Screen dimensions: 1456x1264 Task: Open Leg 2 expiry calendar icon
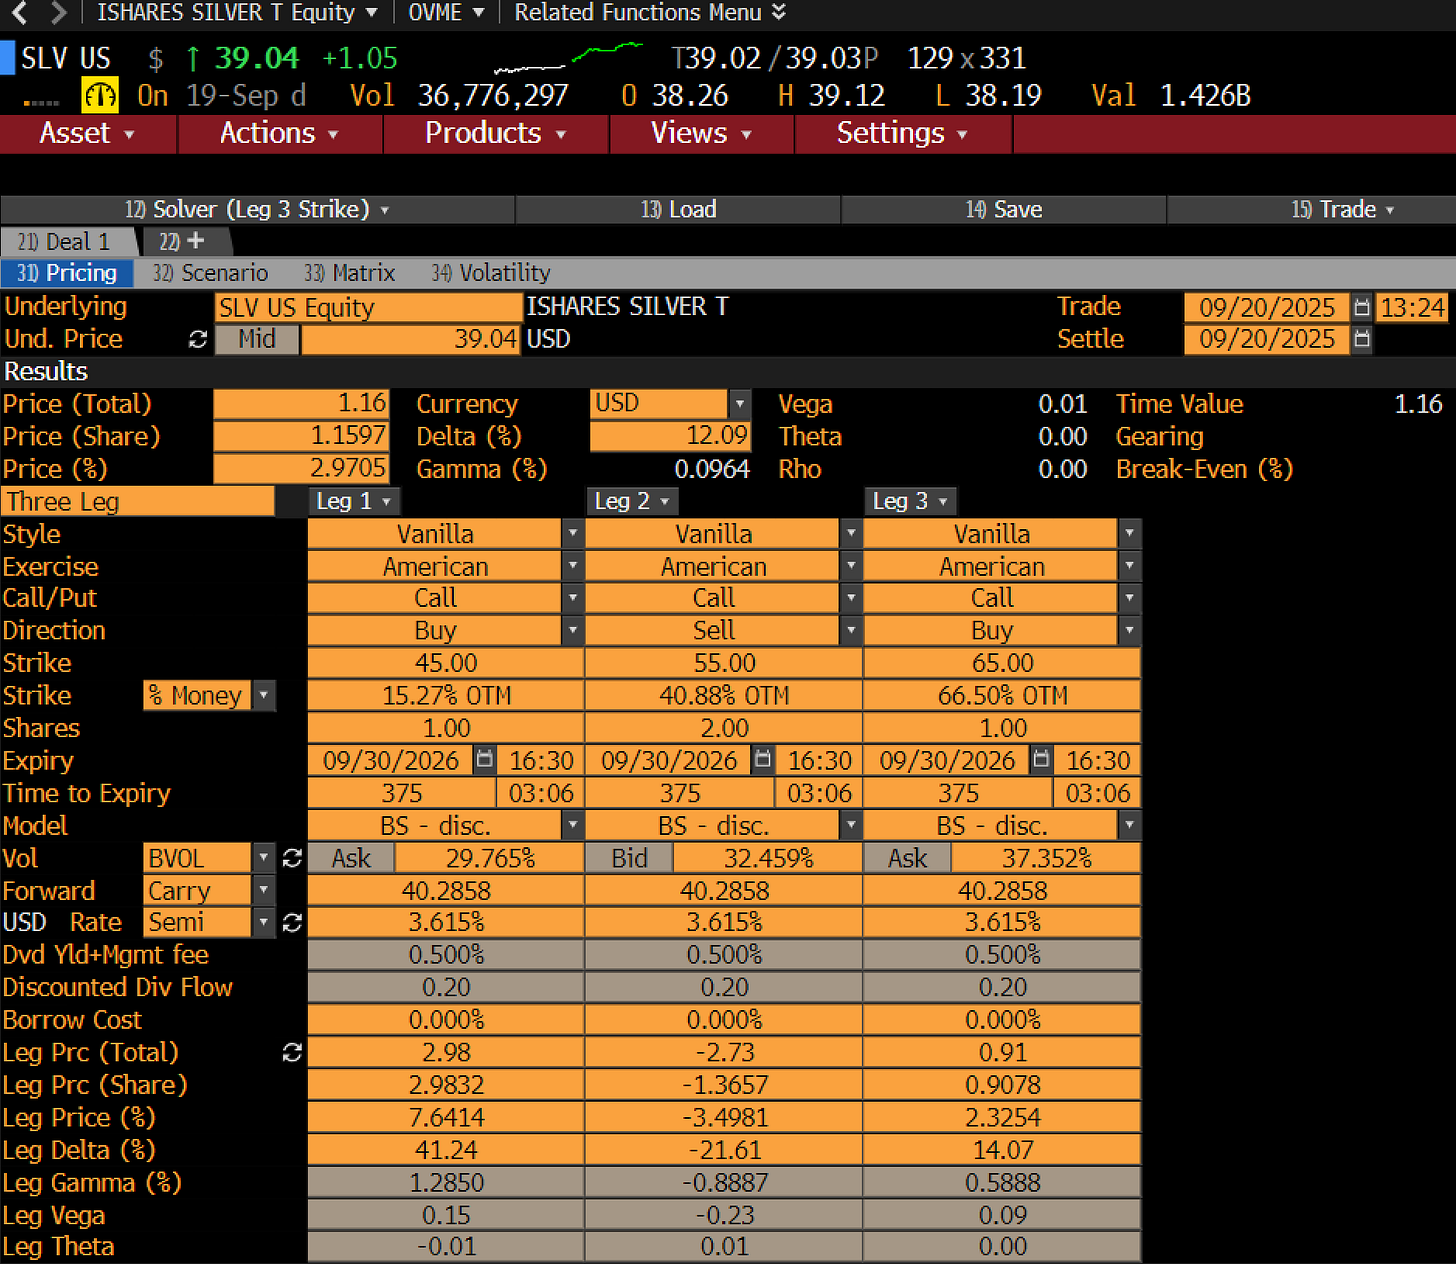762,760
